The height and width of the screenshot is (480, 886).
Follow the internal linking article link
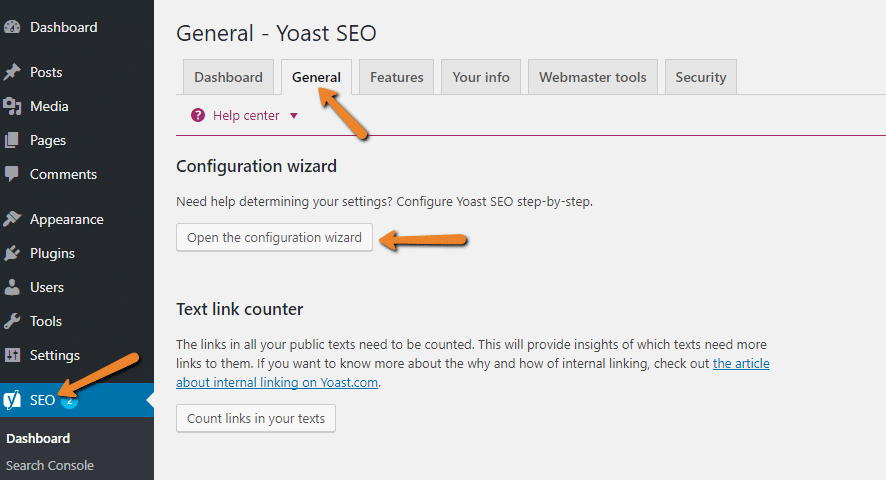coord(472,373)
